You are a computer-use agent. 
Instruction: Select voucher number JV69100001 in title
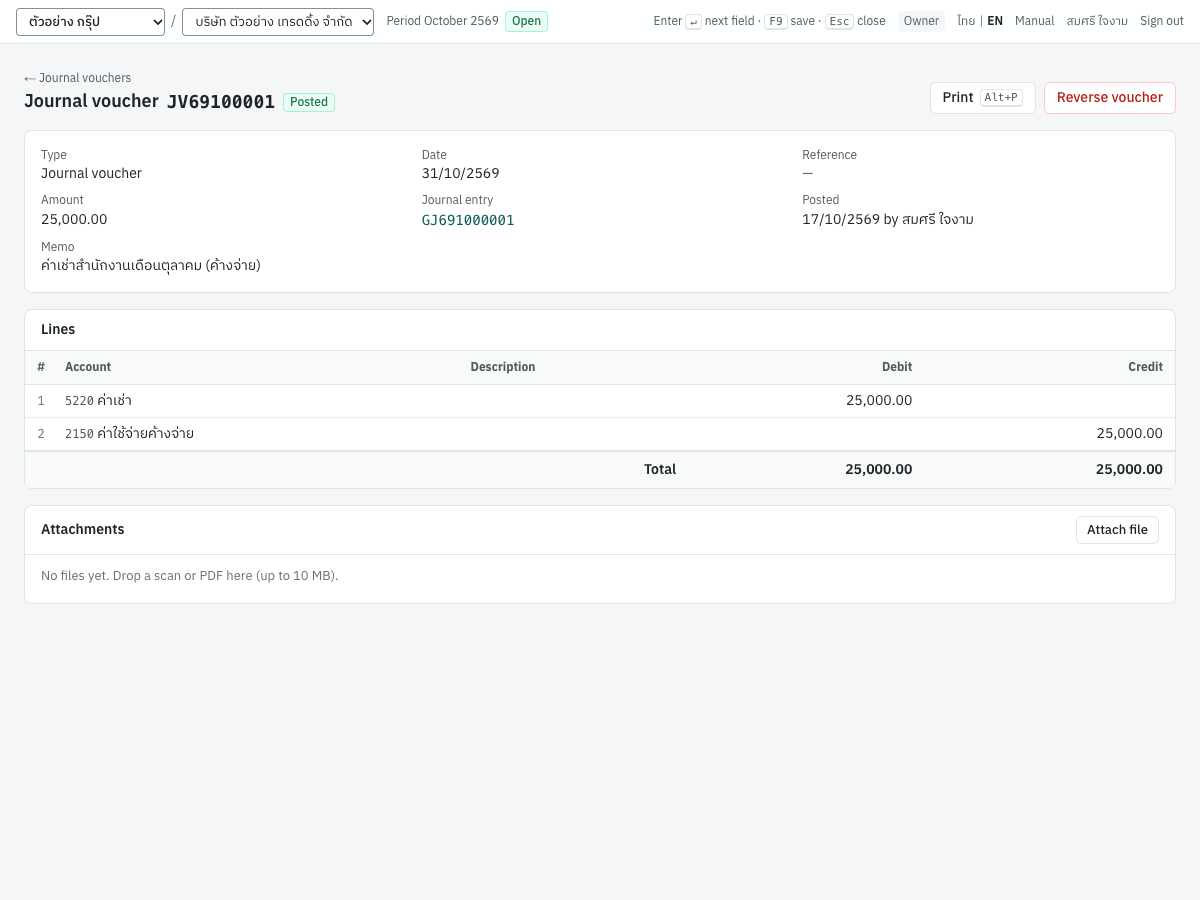point(221,102)
